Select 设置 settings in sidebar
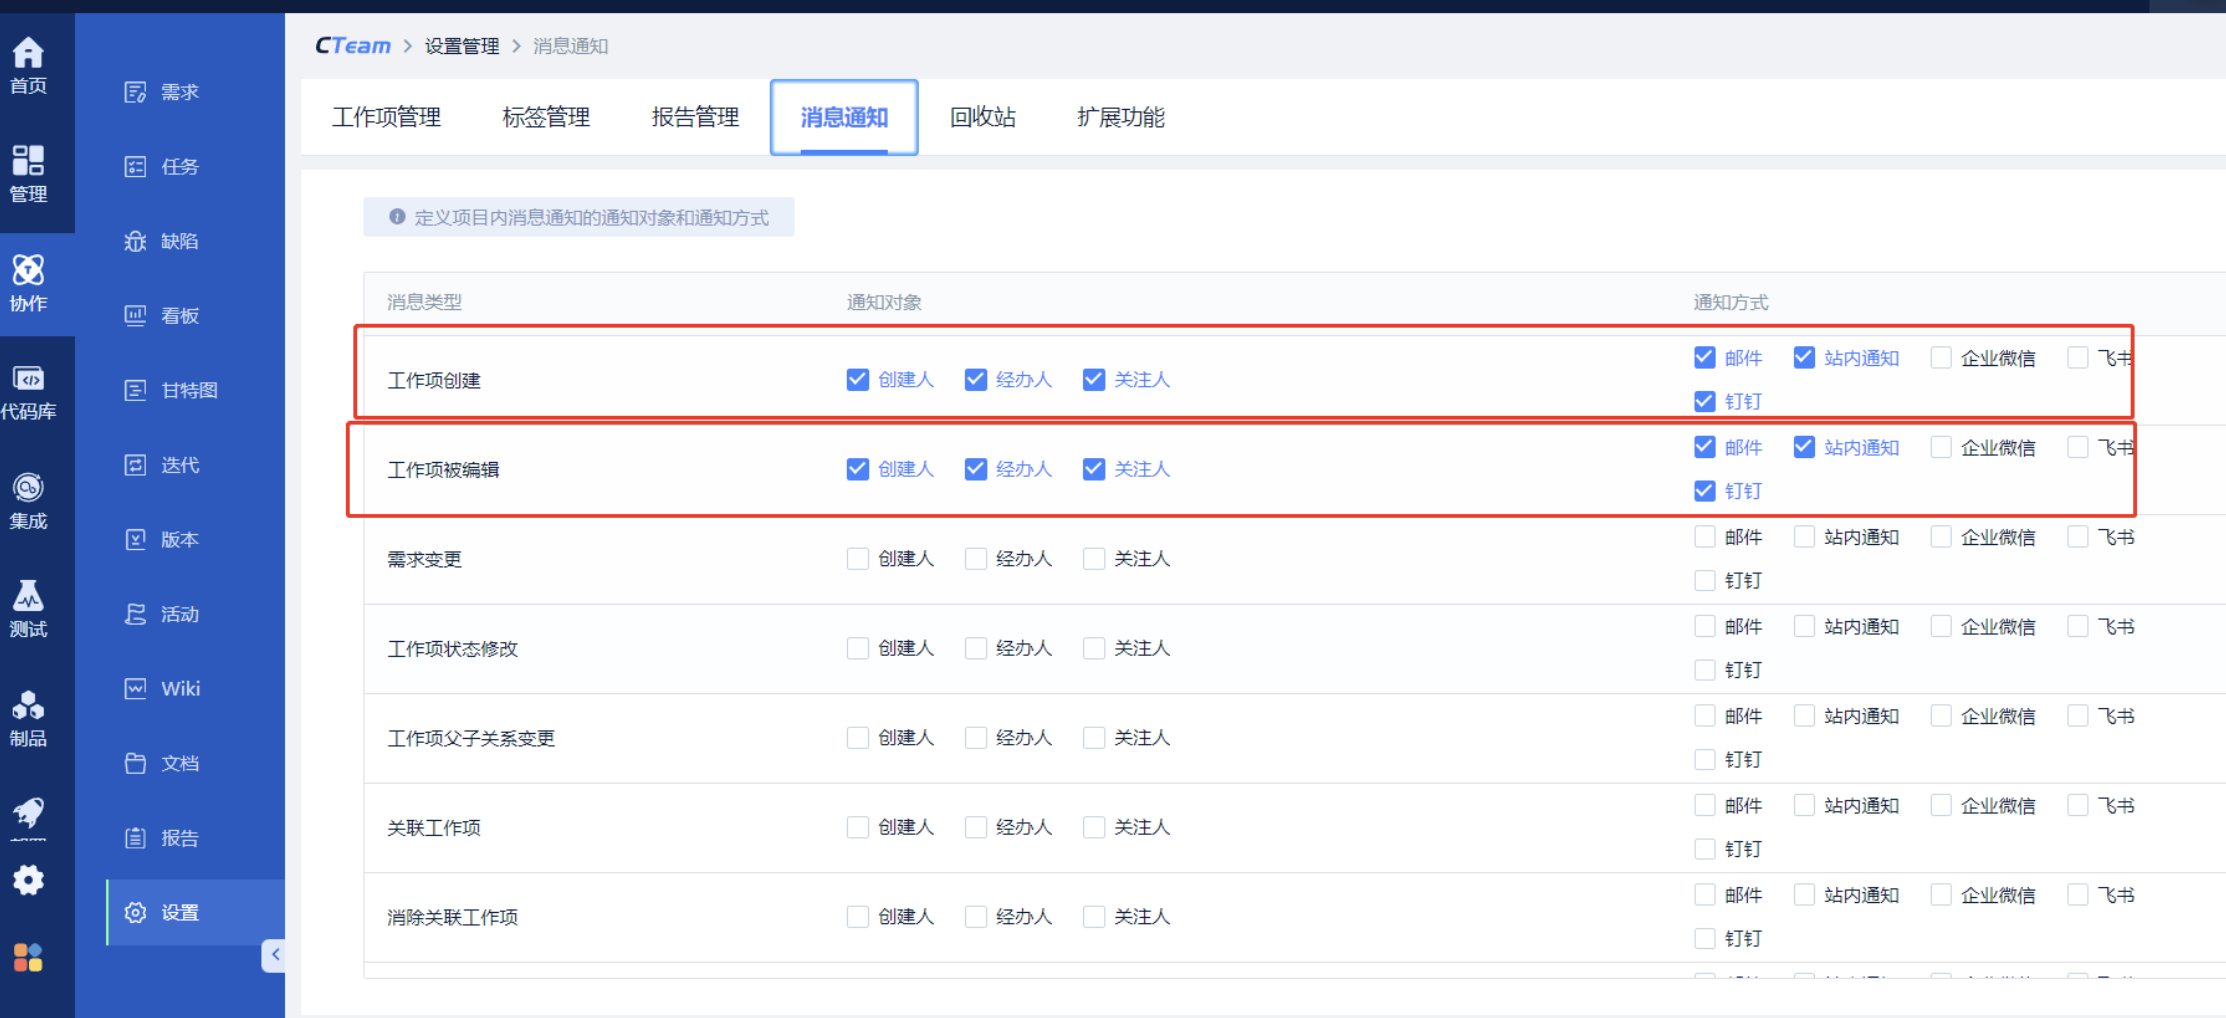 195,912
